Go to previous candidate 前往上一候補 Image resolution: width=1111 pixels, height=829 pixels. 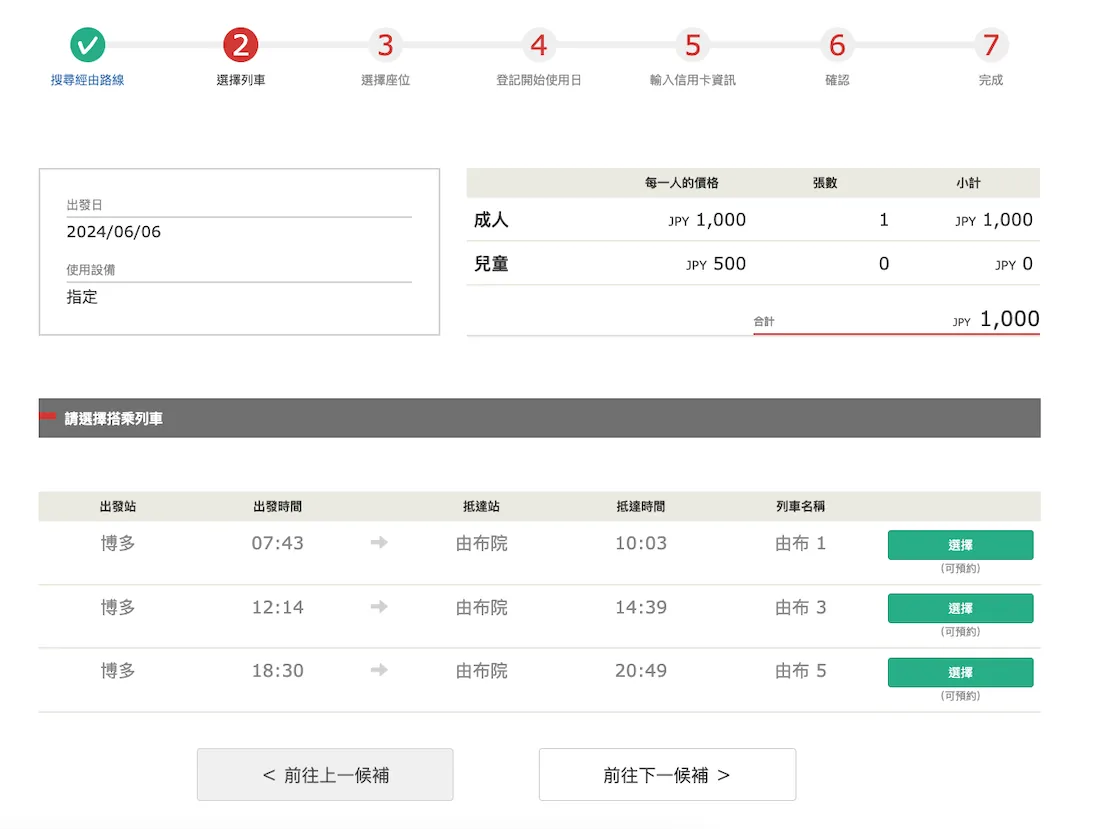(x=325, y=775)
